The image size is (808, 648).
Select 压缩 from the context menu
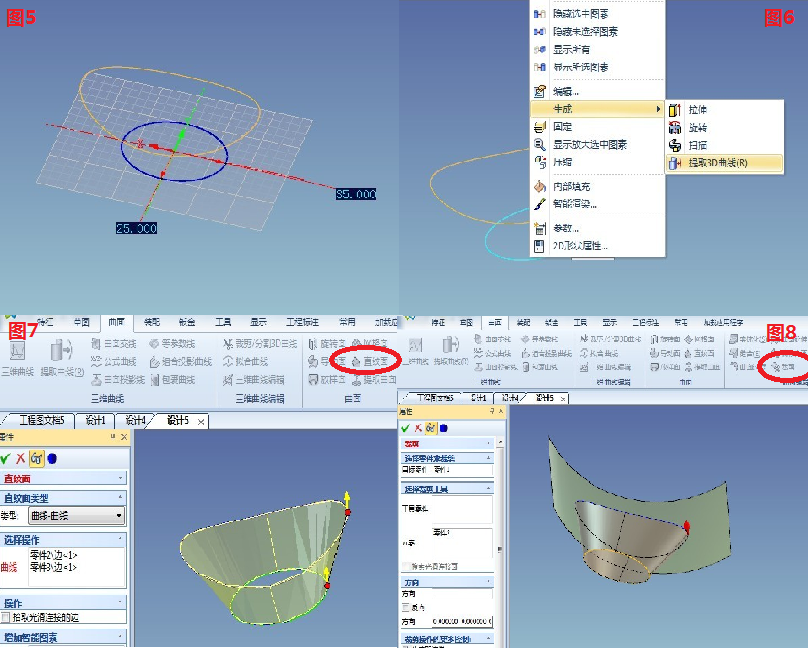[597, 162]
